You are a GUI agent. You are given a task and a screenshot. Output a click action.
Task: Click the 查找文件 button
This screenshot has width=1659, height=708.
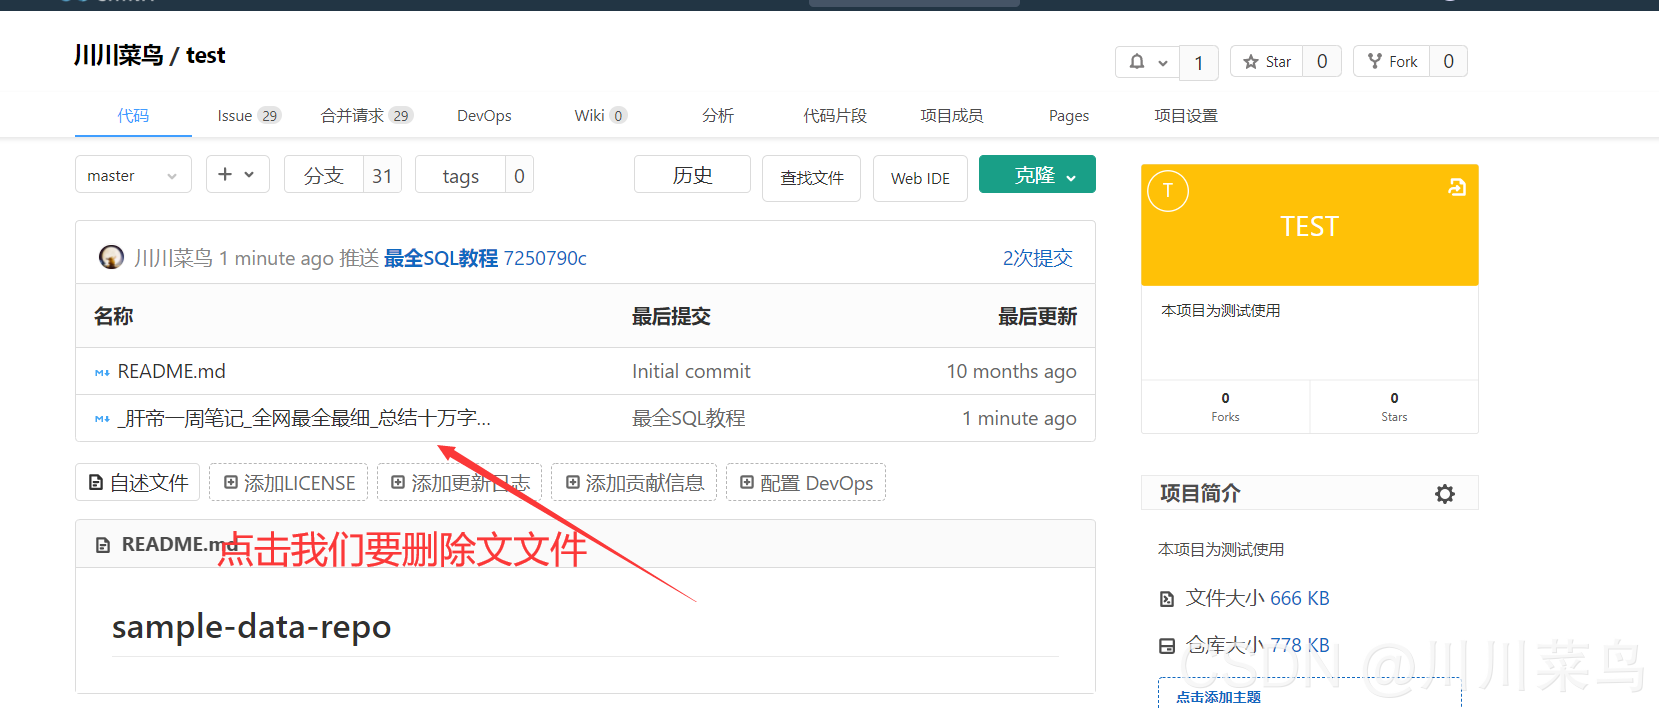coord(811,178)
